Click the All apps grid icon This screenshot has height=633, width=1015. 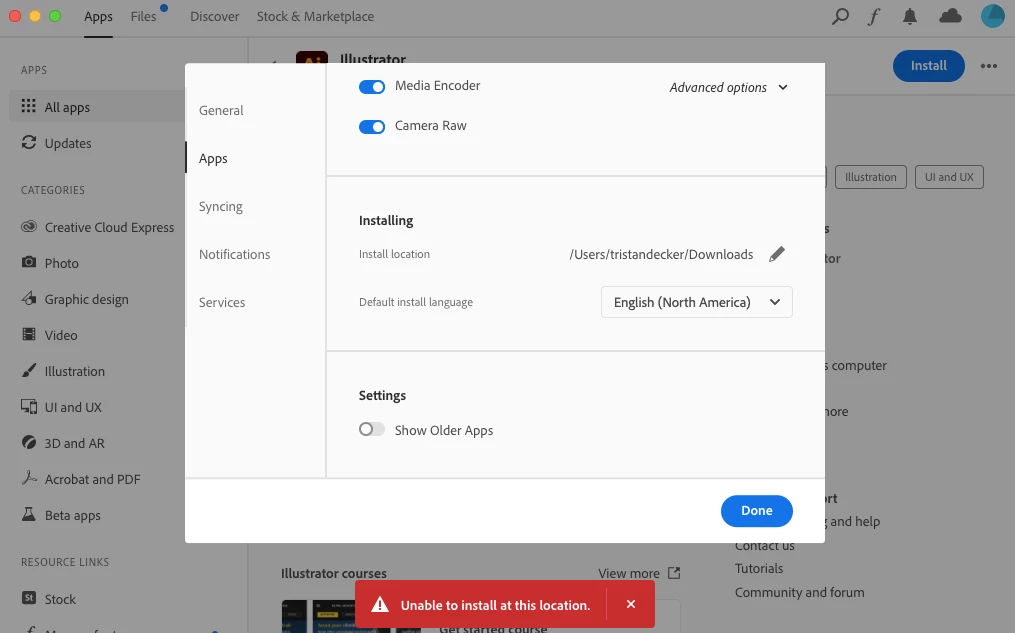coord(28,106)
